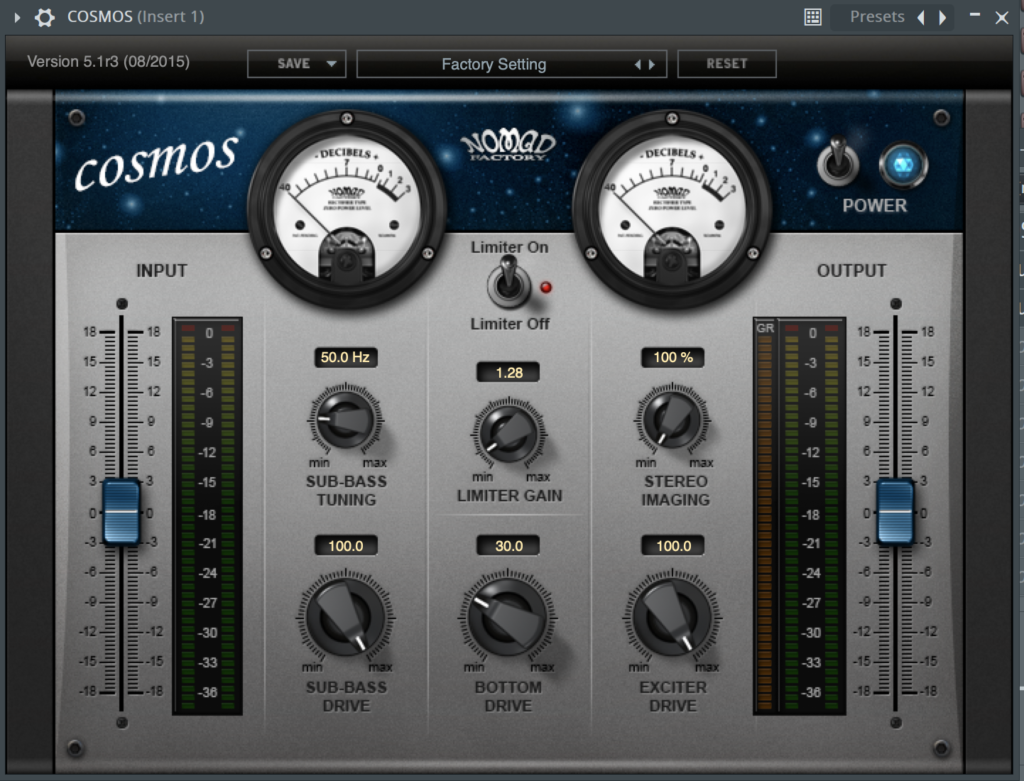Click the 100.0 value above SUB-BASS DRIVE
Image resolution: width=1024 pixels, height=781 pixels.
click(x=345, y=546)
